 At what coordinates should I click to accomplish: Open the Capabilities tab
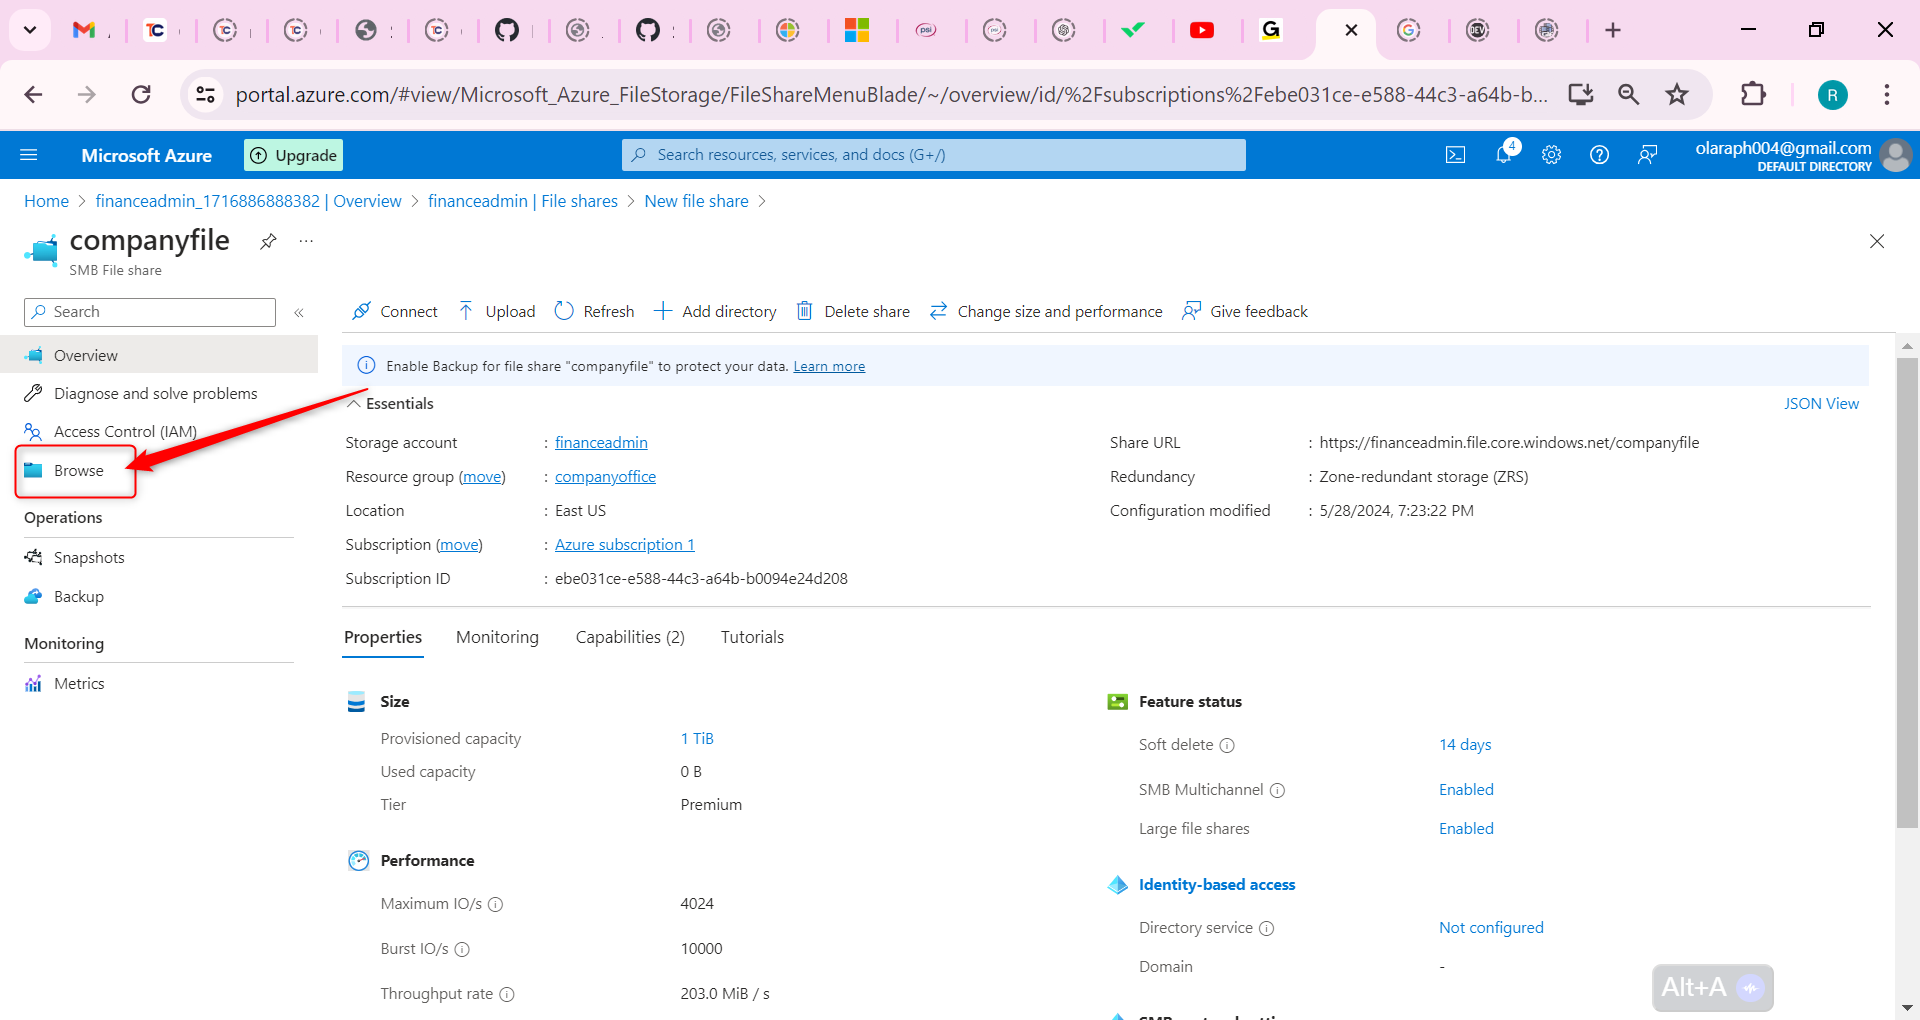click(x=629, y=636)
